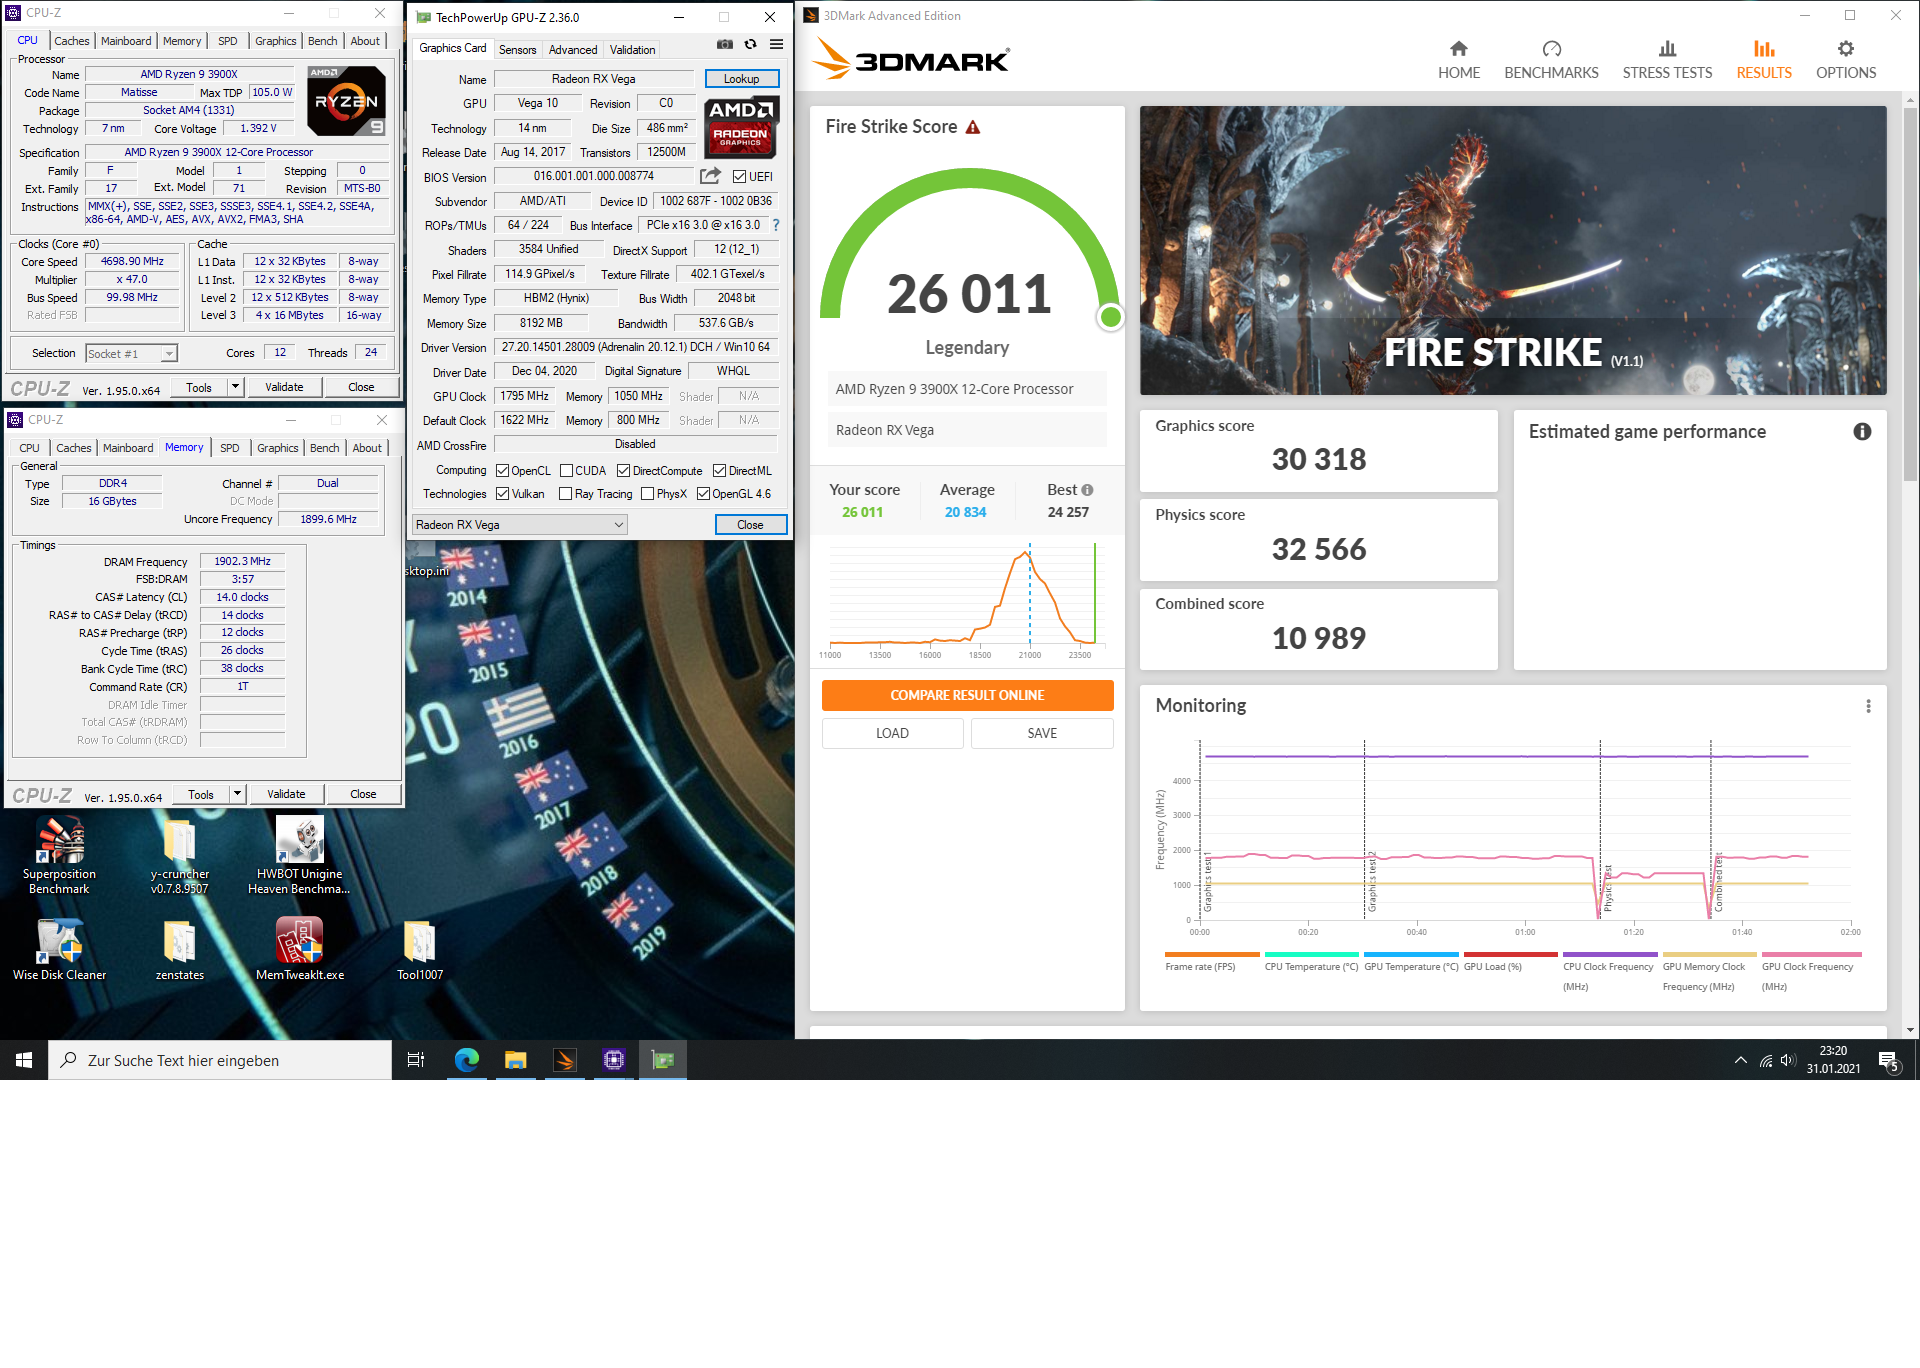Toggle the CUDA checkbox

pos(566,471)
